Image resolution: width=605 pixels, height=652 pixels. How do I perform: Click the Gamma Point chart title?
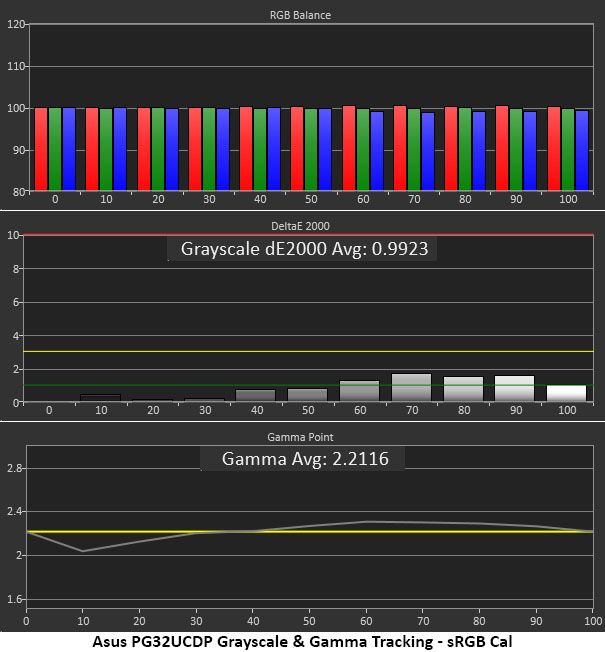pos(300,437)
